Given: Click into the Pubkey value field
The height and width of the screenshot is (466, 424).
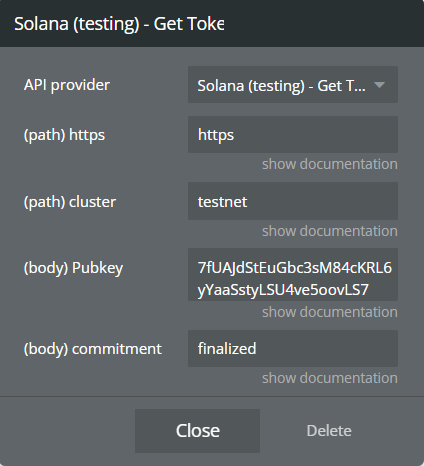Looking at the screenshot, I should tap(293, 275).
